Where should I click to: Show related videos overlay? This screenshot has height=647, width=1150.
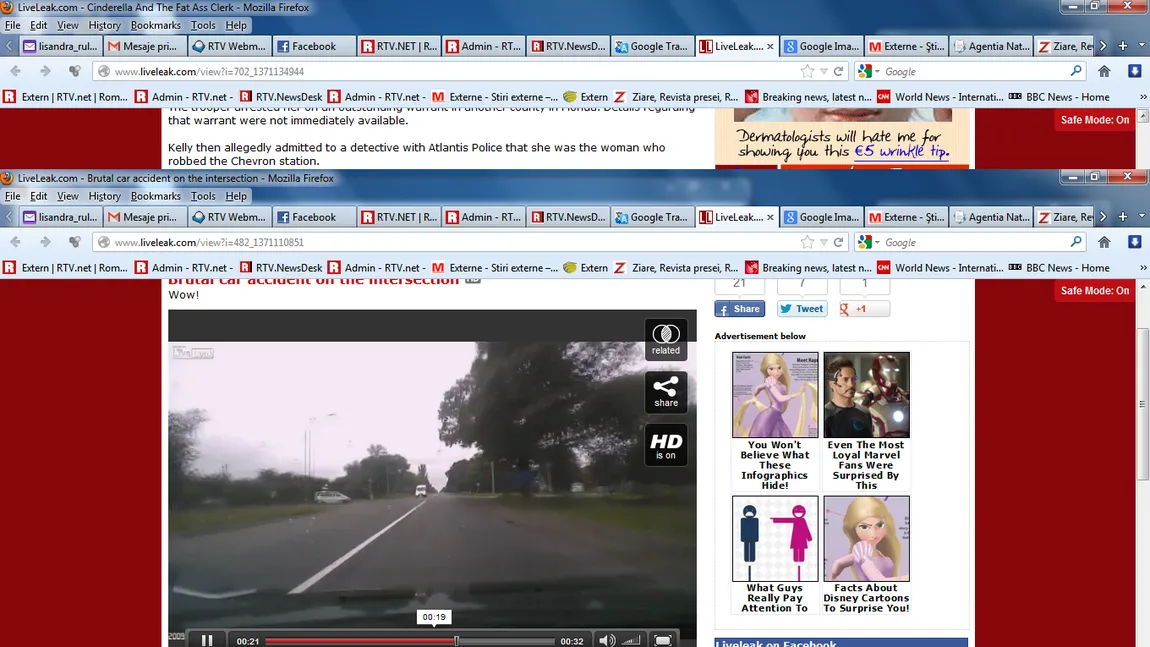pos(665,339)
